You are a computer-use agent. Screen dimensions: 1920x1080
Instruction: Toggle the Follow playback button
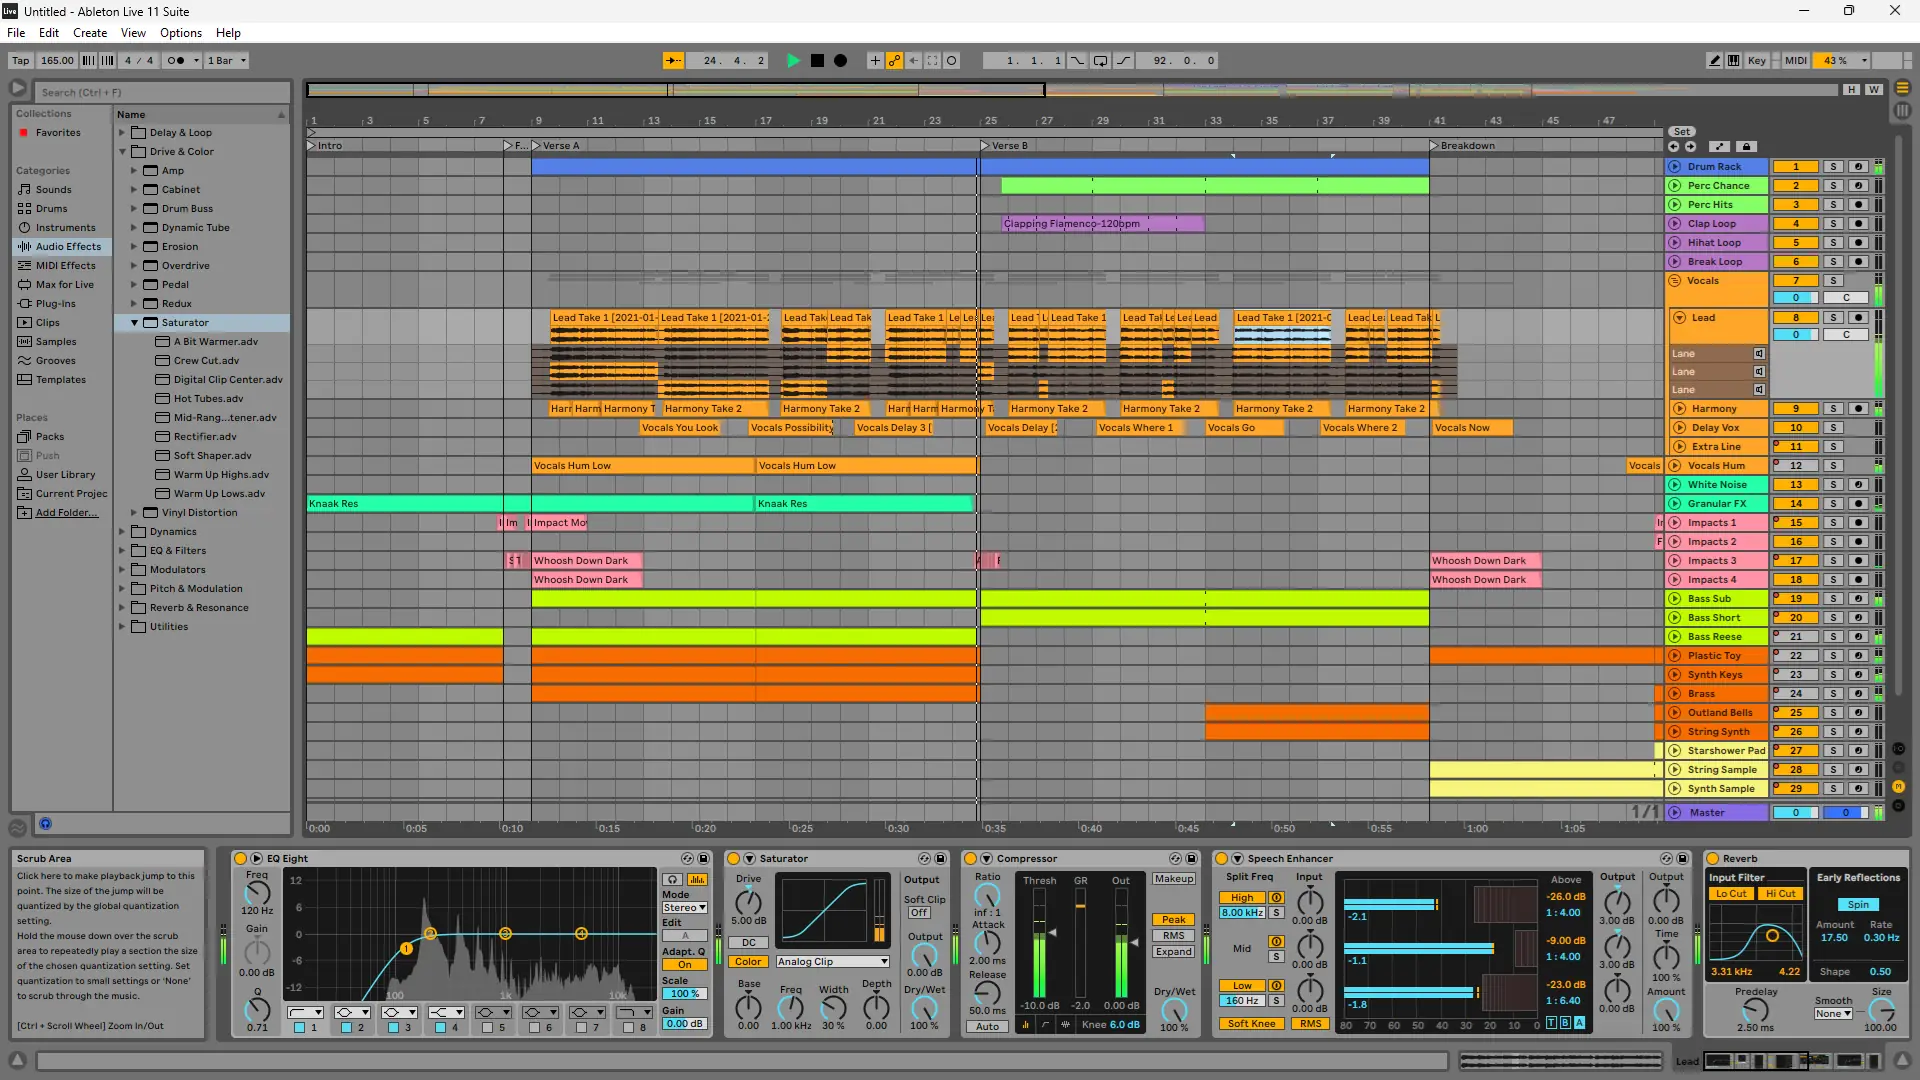[674, 61]
